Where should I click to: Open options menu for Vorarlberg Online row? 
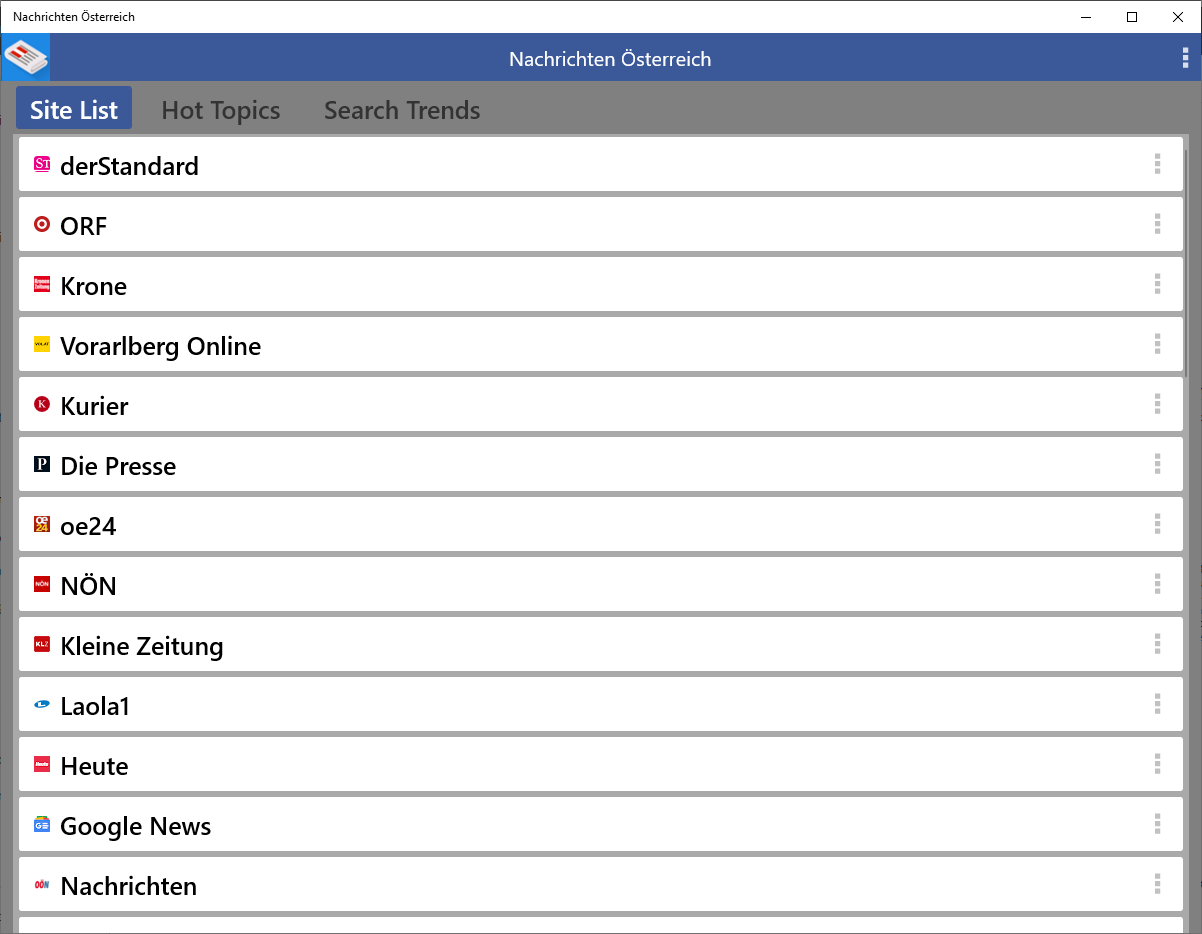click(x=1157, y=344)
